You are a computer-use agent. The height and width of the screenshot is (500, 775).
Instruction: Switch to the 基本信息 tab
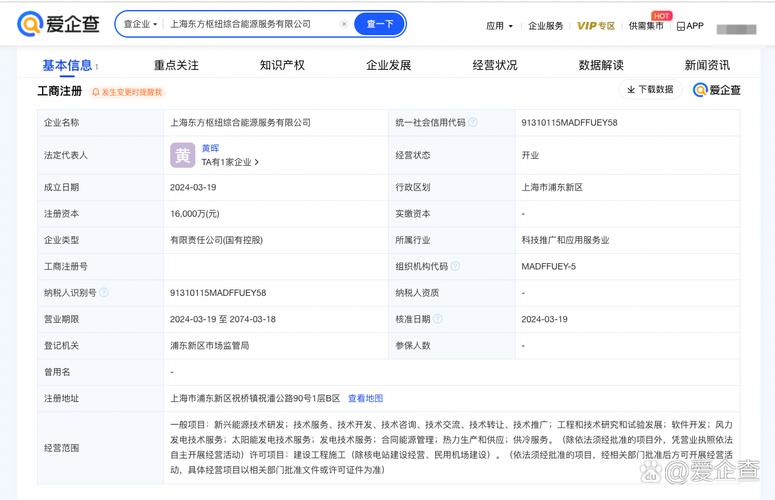coord(67,65)
